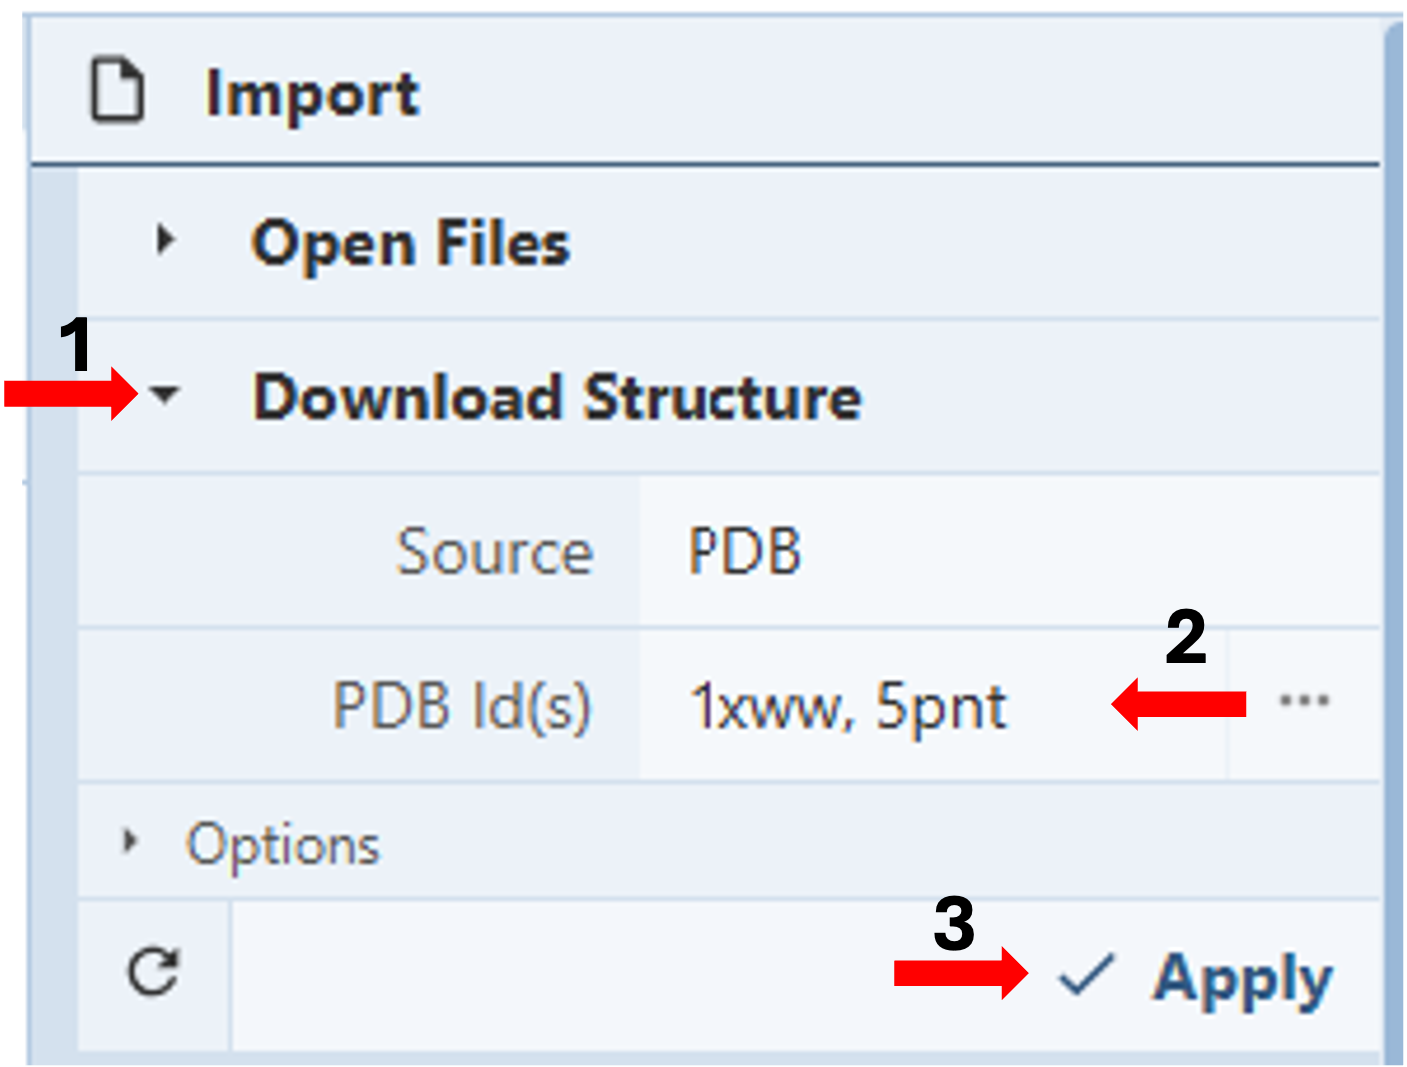Click the circular reset arrow icon
Screen dimensions: 1407x1067
pyautogui.click(x=154, y=972)
